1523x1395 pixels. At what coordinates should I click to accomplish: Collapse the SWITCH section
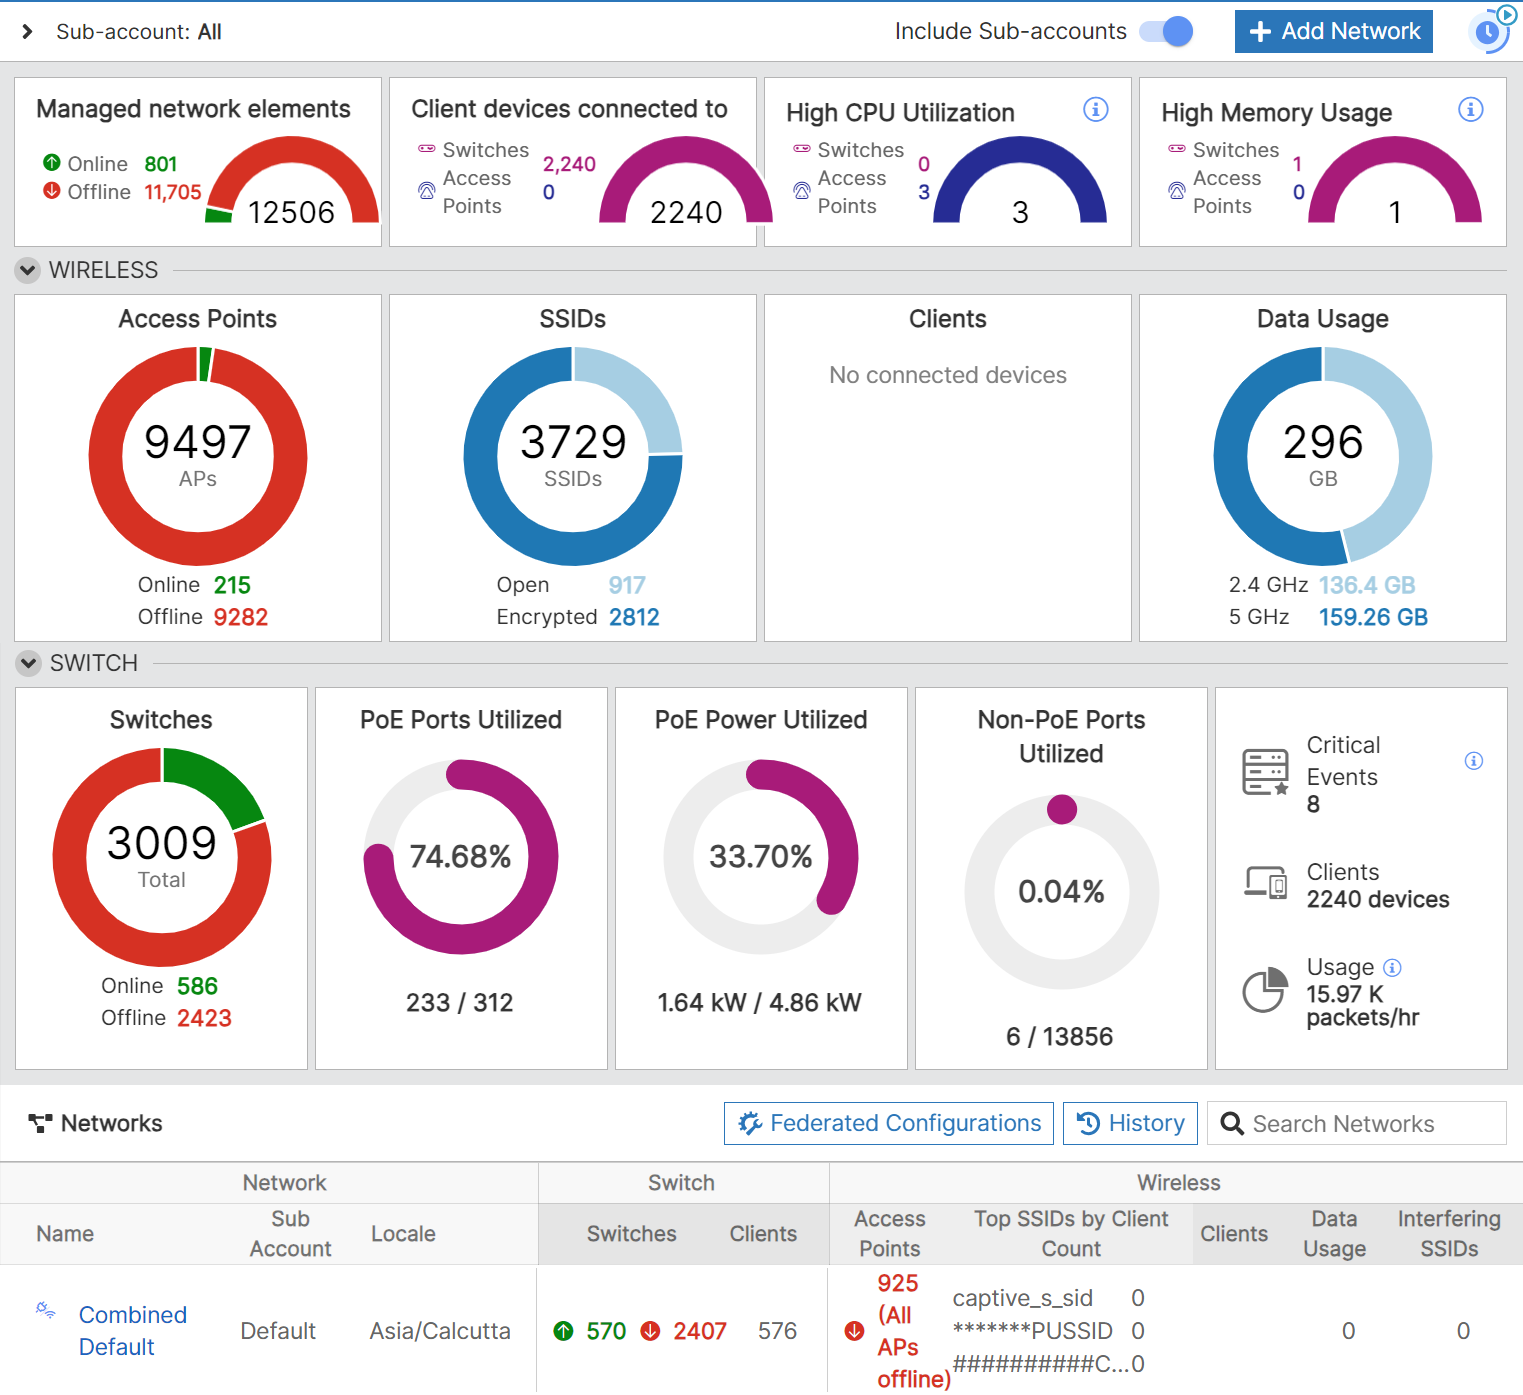point(27,663)
